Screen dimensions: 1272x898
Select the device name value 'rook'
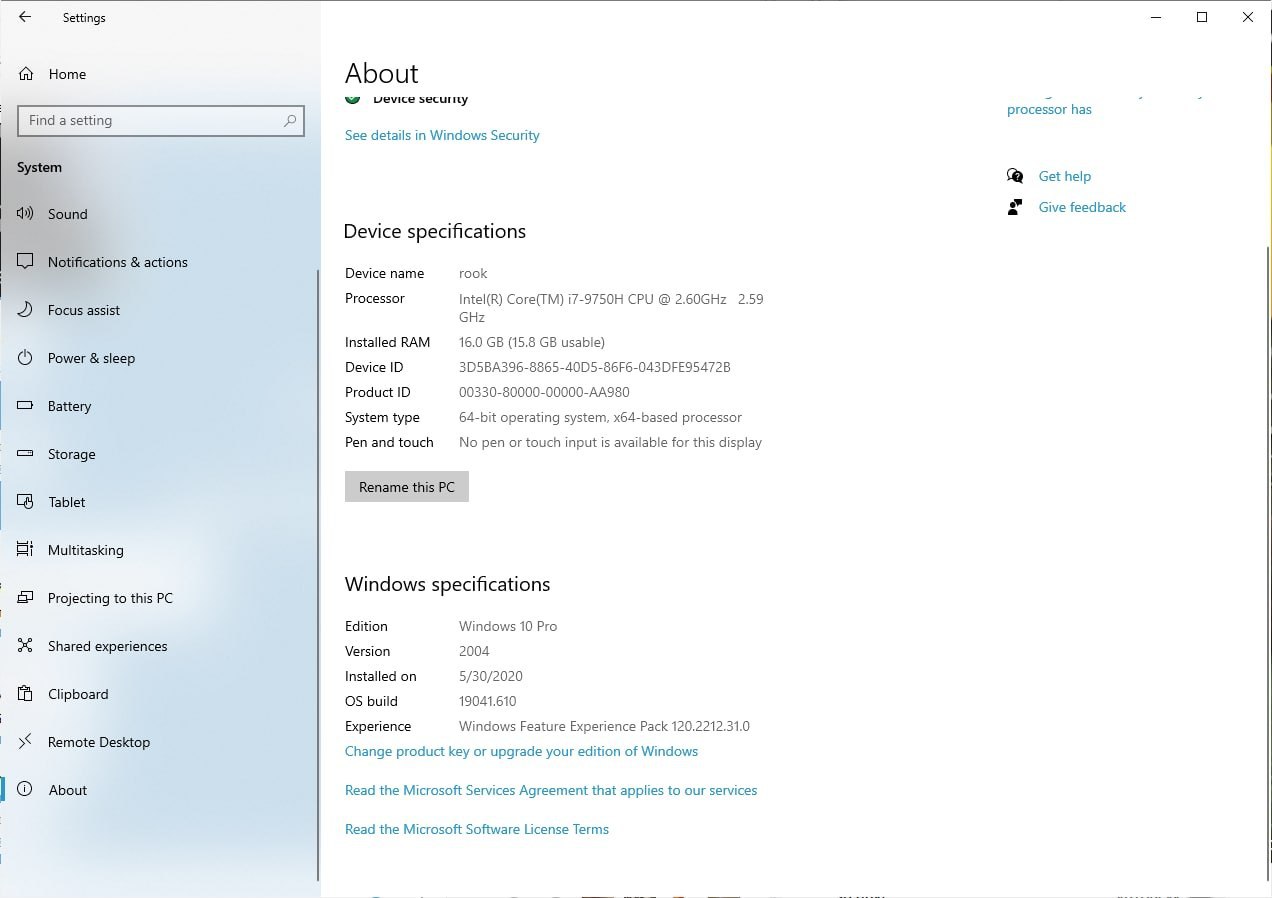click(x=473, y=273)
